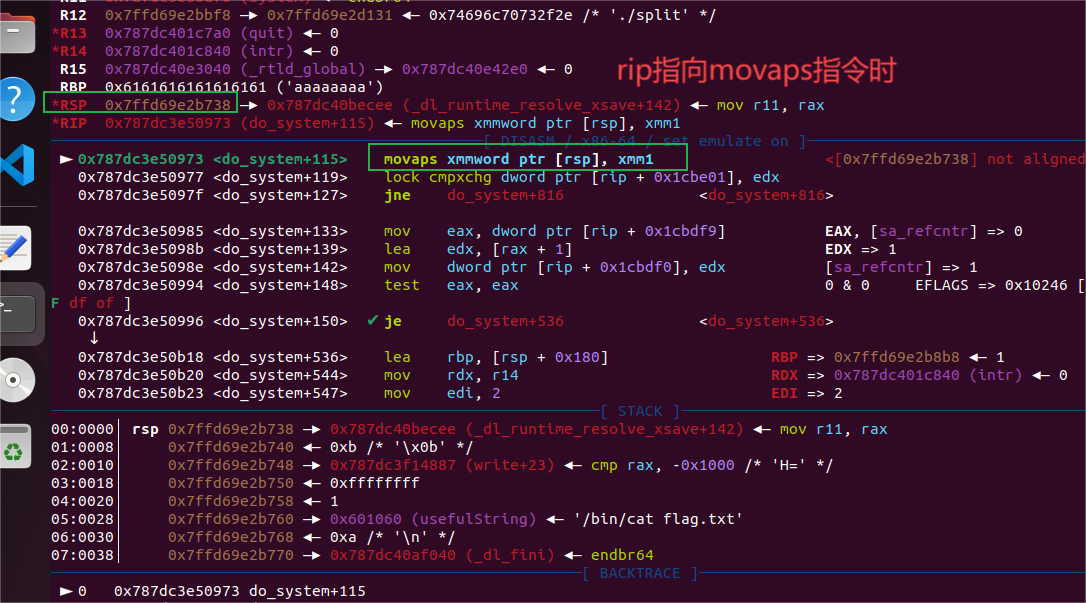Viewport: 1086px width, 603px height.
Task: Select the '/bin/cat flag.txt' string
Action: pos(658,519)
